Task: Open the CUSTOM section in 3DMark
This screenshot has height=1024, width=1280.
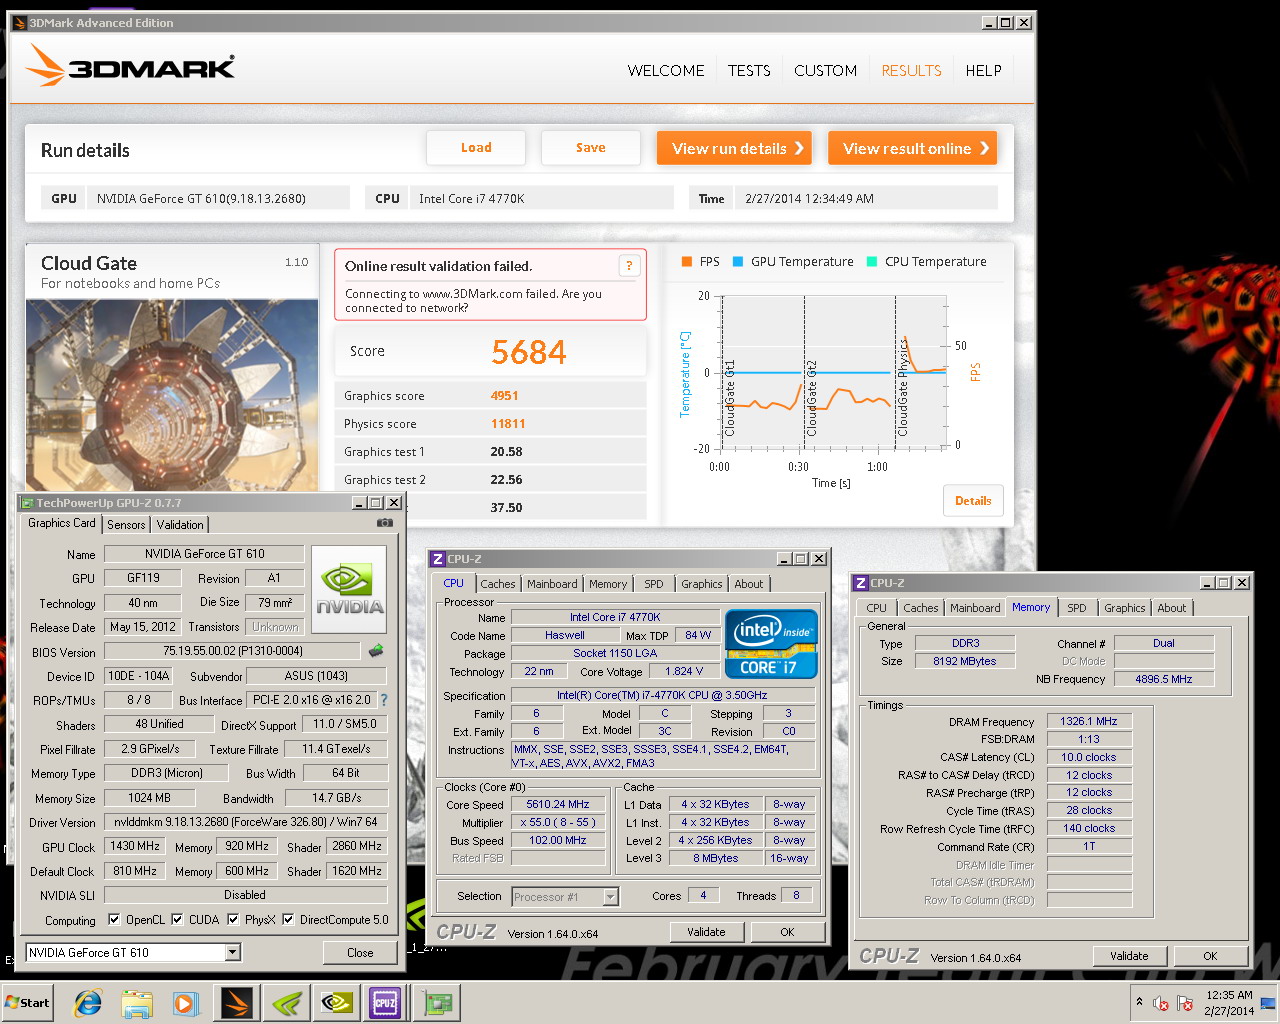Action: click(x=825, y=71)
